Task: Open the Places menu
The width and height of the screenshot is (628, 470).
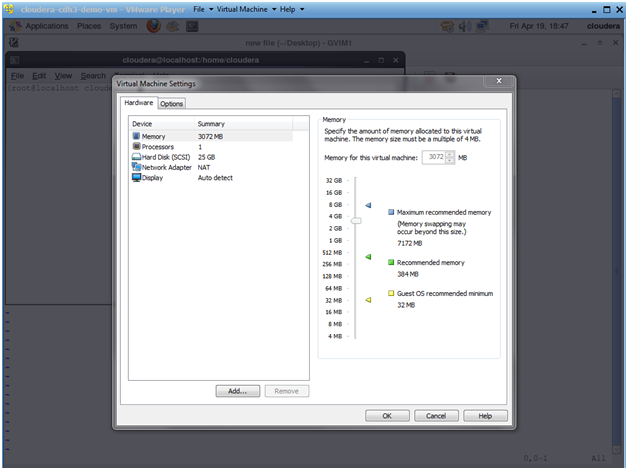Action: click(x=89, y=26)
